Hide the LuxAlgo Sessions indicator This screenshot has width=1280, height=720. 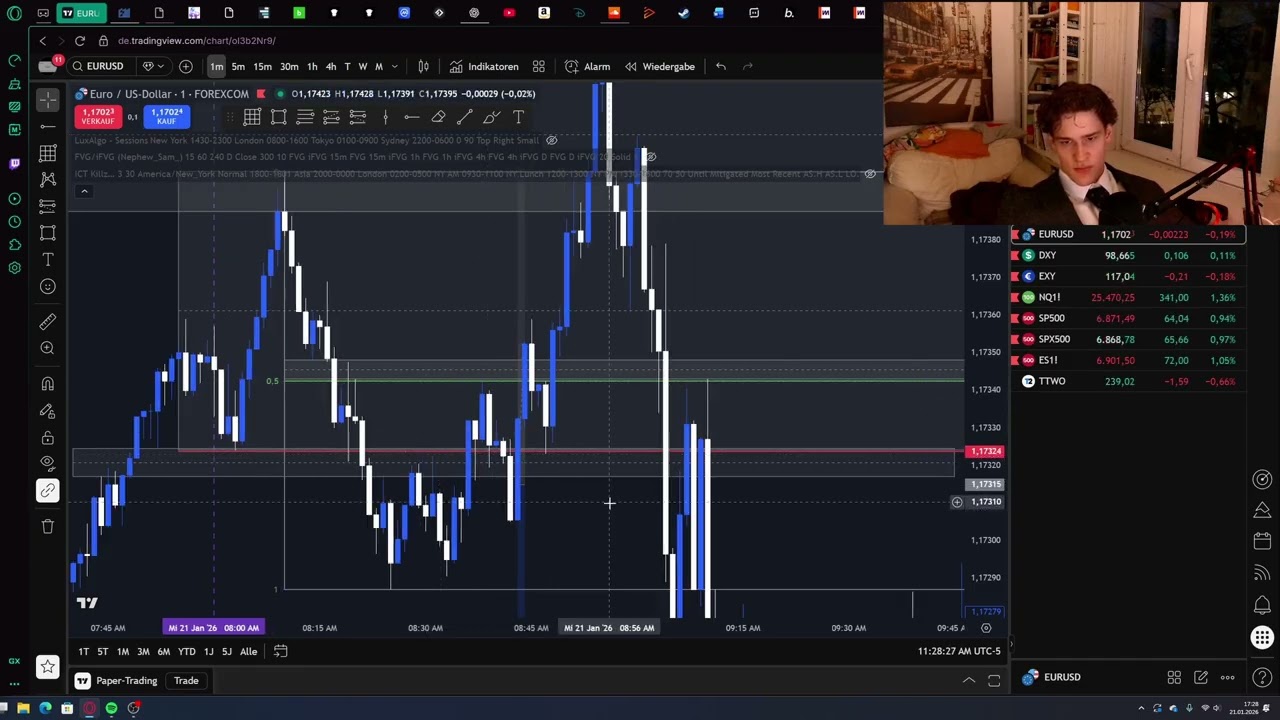551,140
